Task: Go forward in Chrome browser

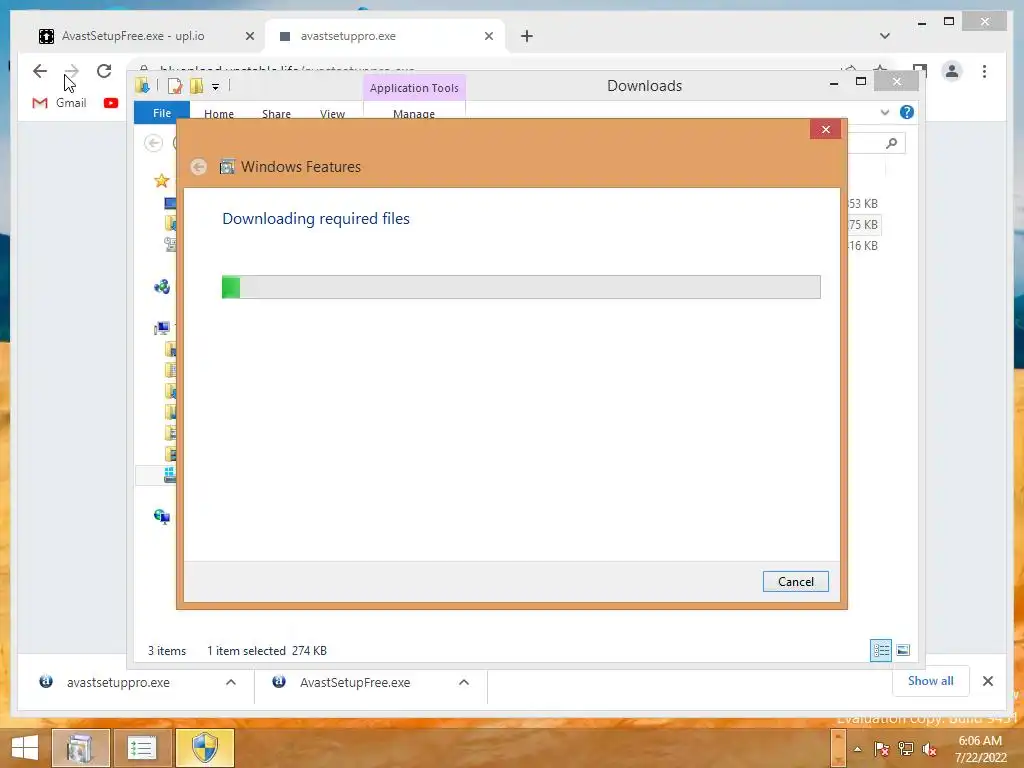Action: (x=72, y=71)
